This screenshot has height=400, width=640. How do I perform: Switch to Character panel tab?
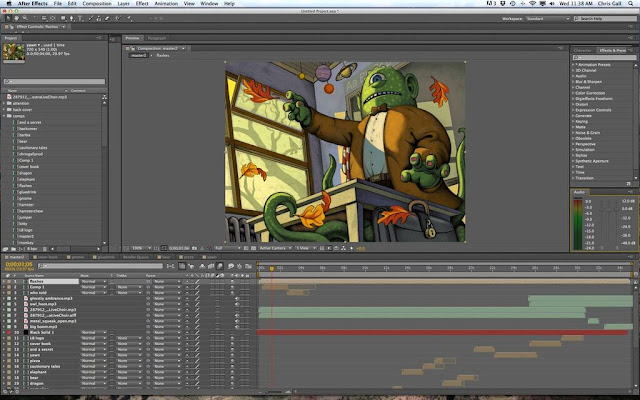coord(582,51)
